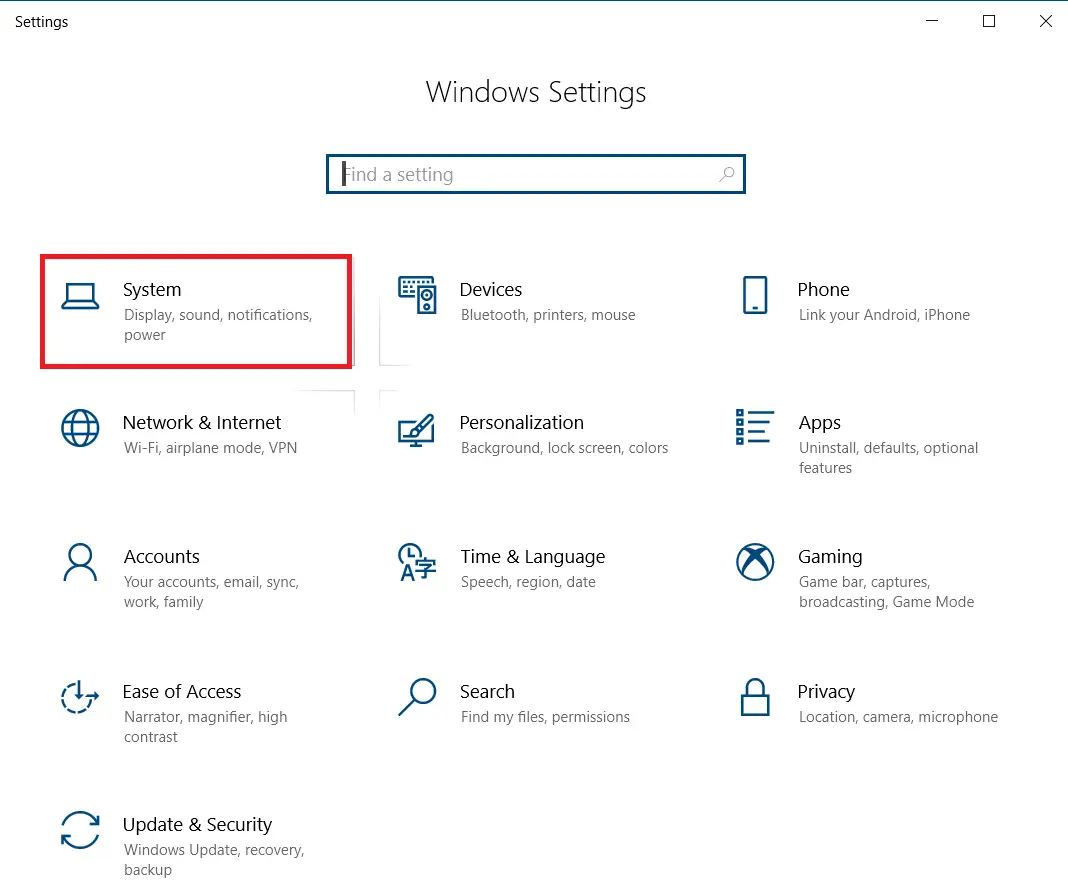Screen dimensions: 1068x893
Task: Maximize the Settings window
Action: [x=989, y=21]
